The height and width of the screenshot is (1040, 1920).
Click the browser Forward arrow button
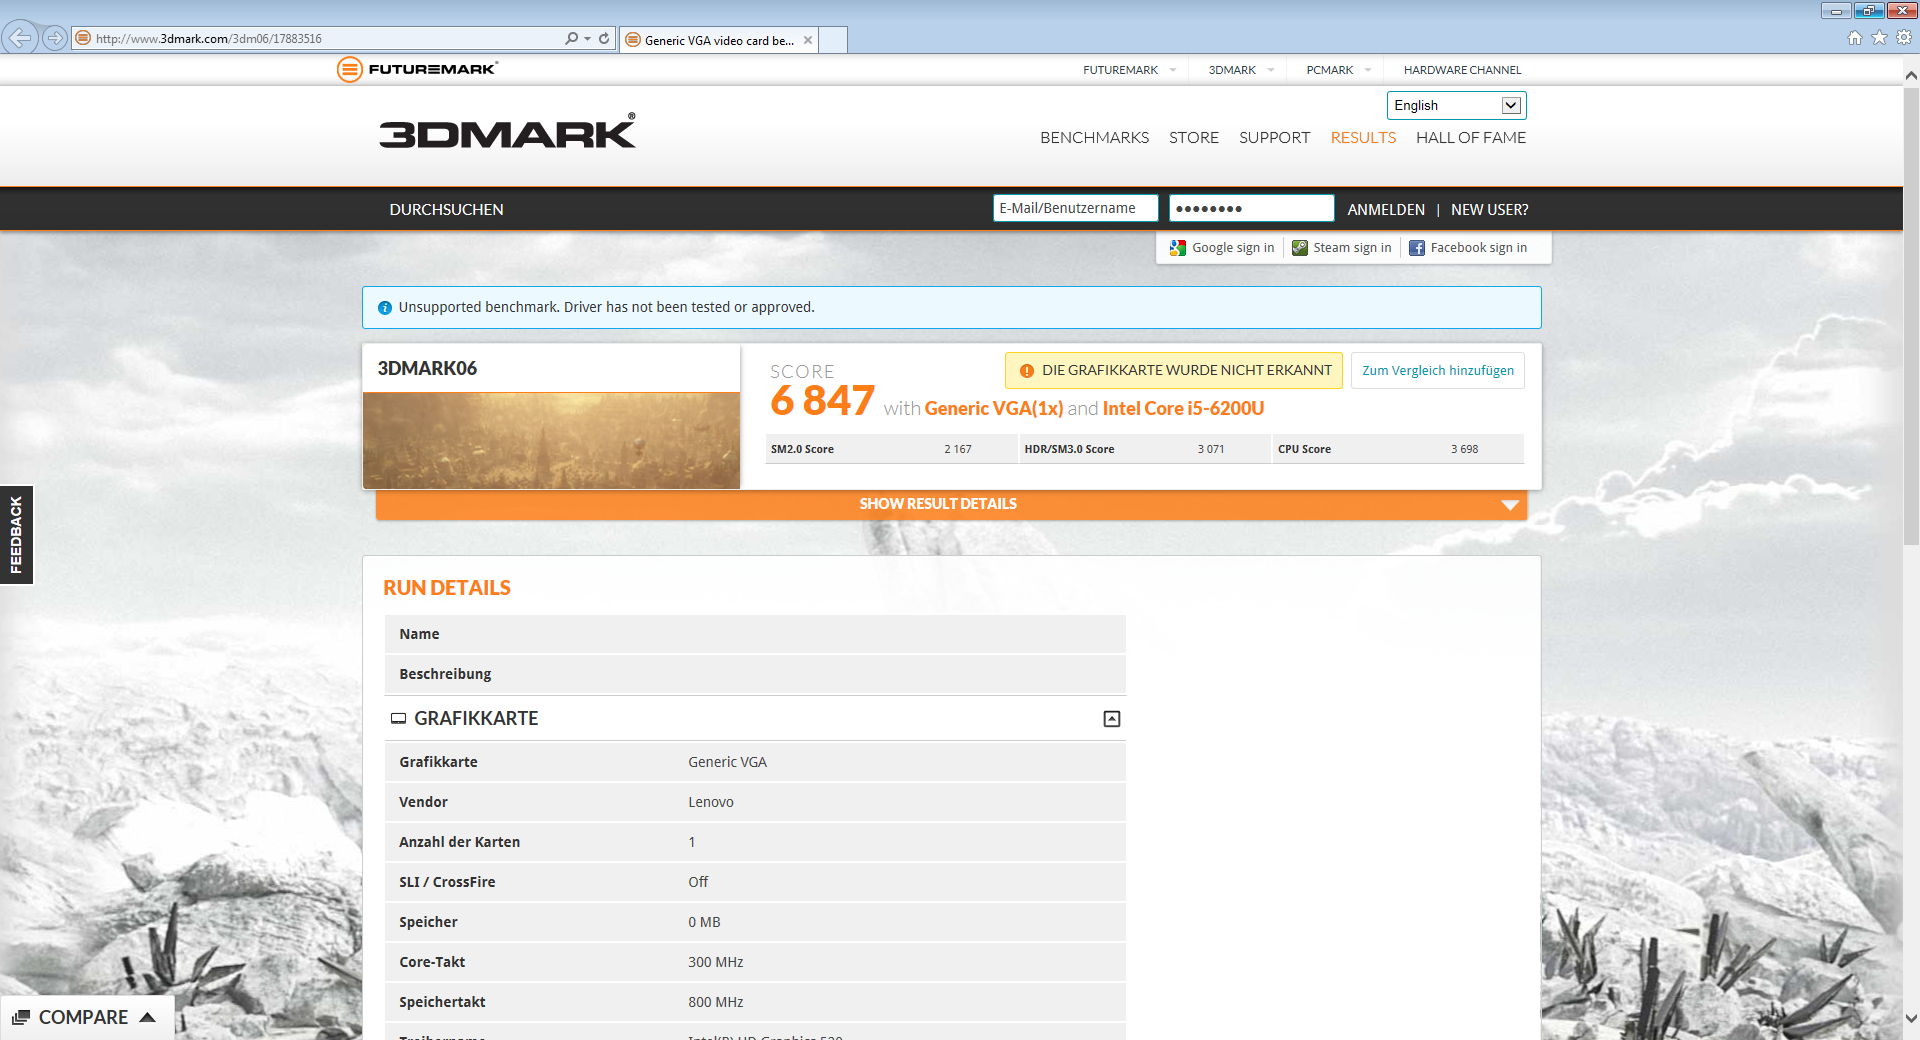(x=55, y=38)
